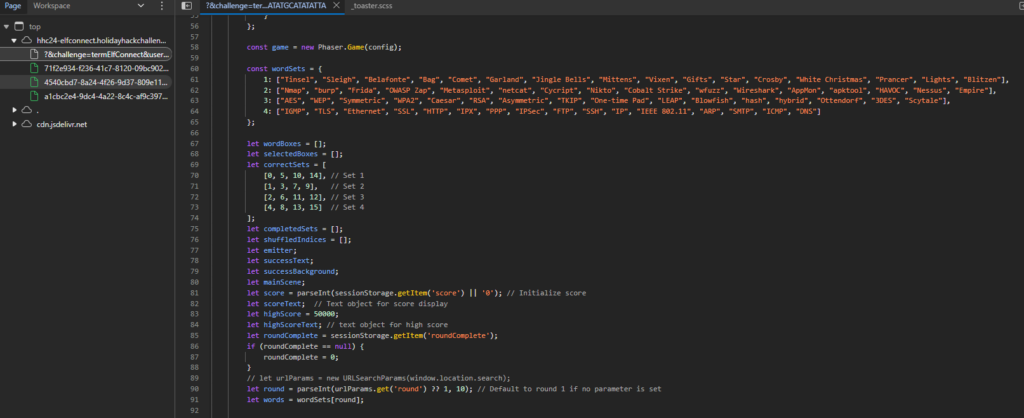The image size is (1024, 418).
Task: Set breakpoint on line number 90
Action: coord(193,389)
